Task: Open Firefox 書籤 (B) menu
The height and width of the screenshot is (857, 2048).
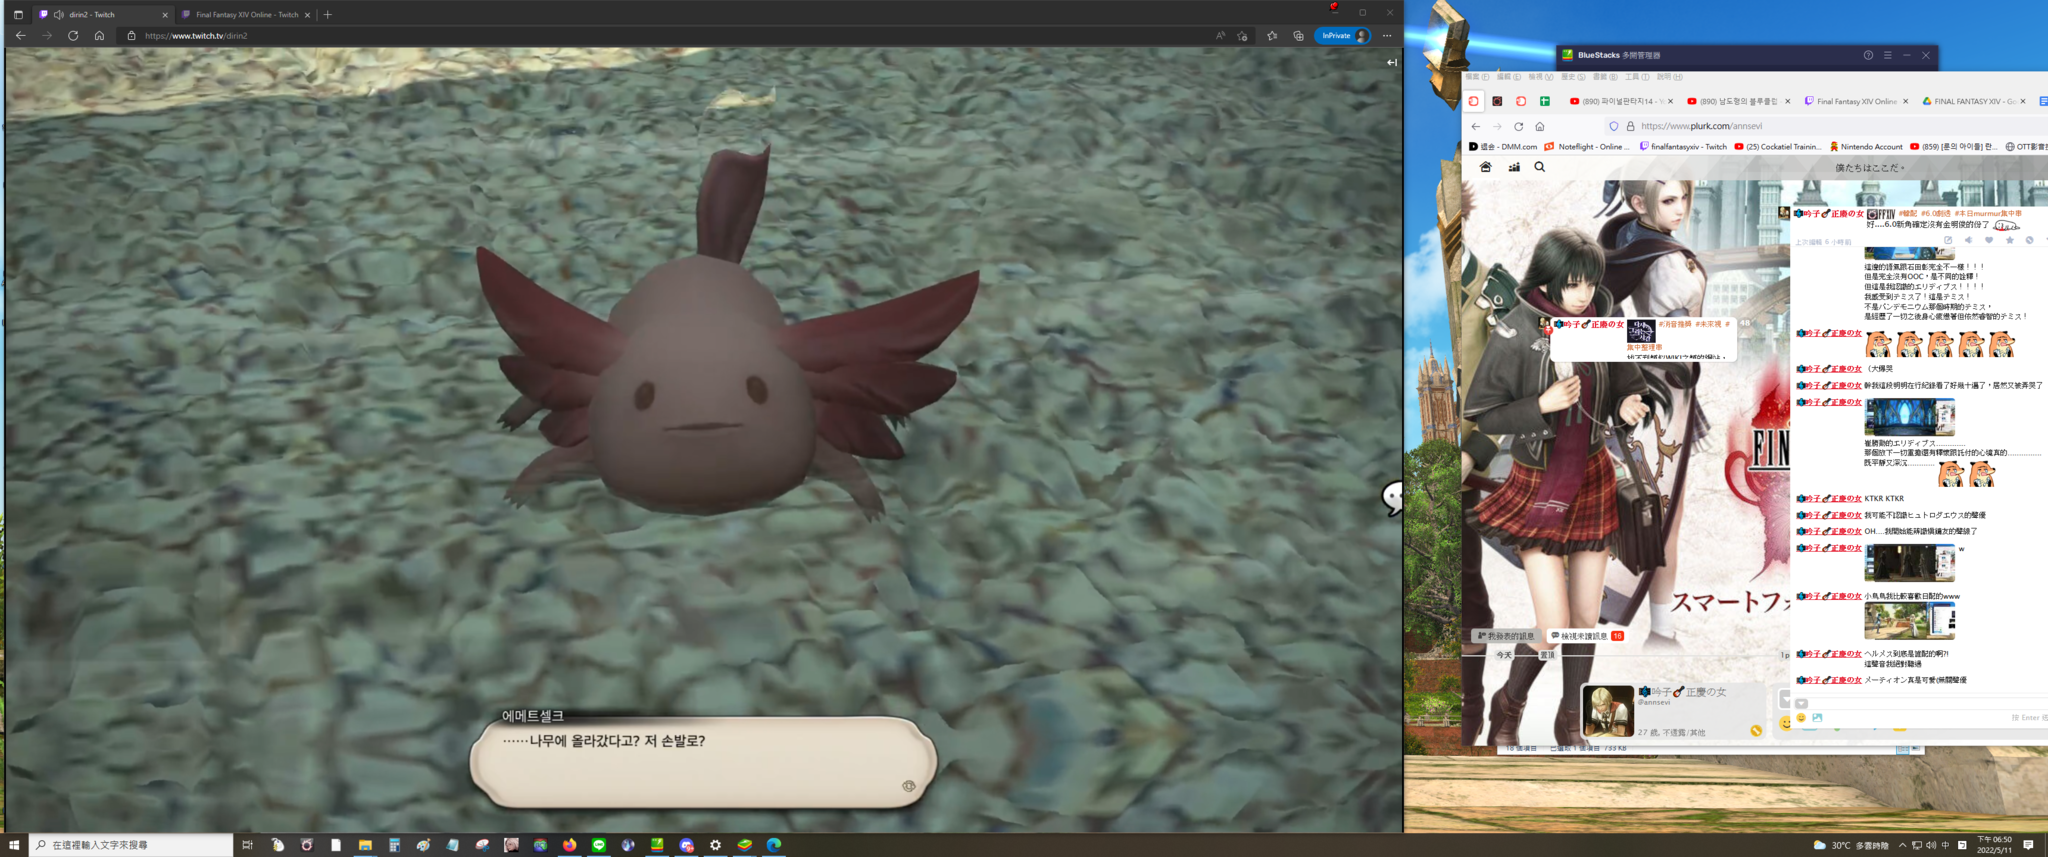Action: [1605, 77]
